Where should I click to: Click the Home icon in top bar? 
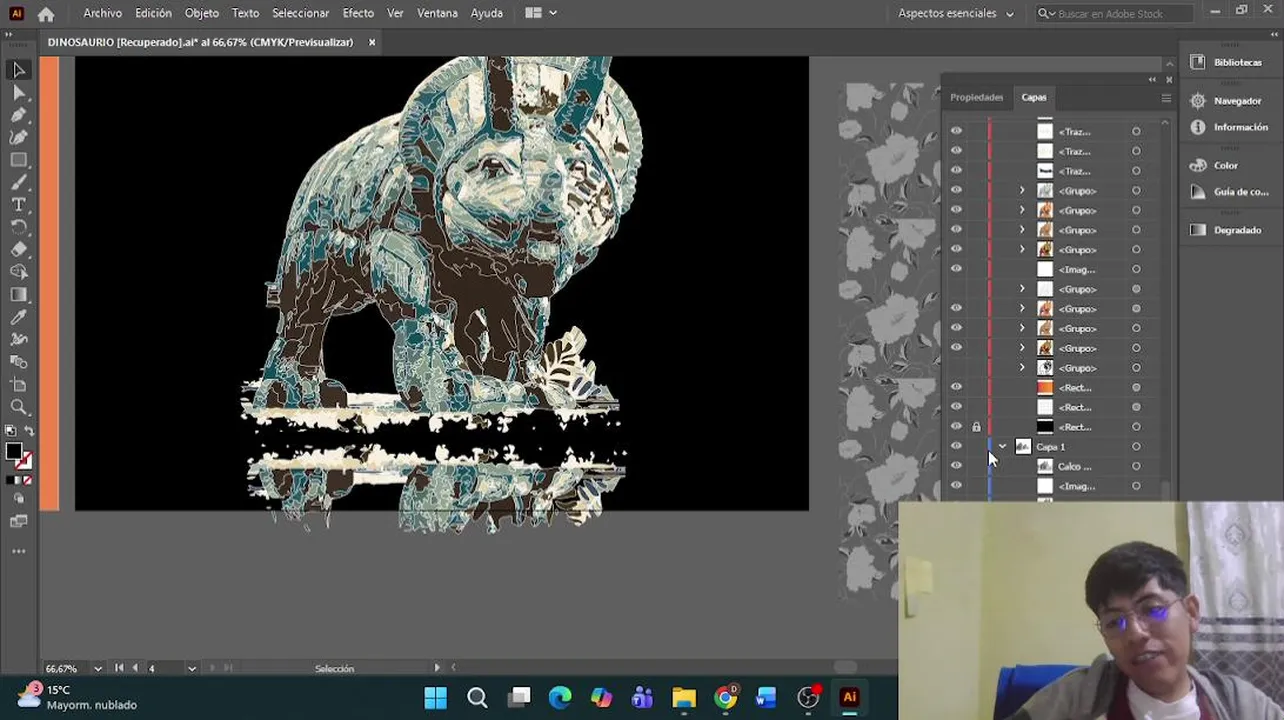(46, 14)
